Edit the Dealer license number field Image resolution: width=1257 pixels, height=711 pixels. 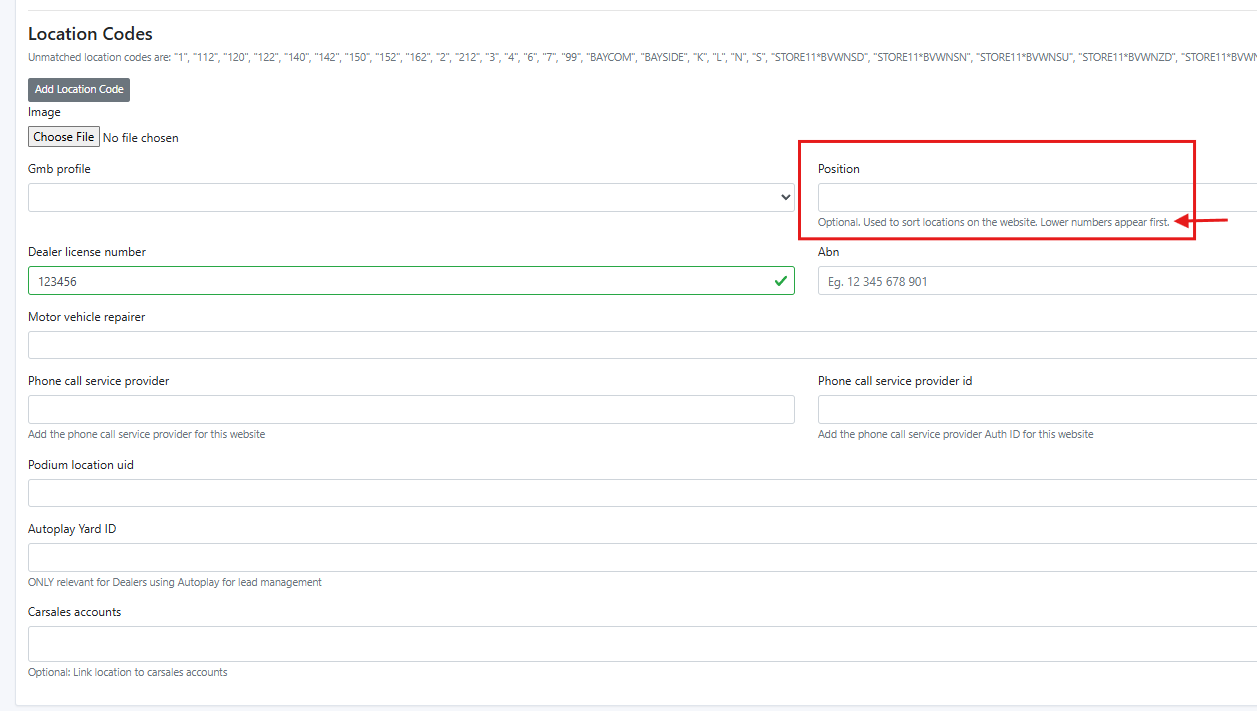click(411, 281)
